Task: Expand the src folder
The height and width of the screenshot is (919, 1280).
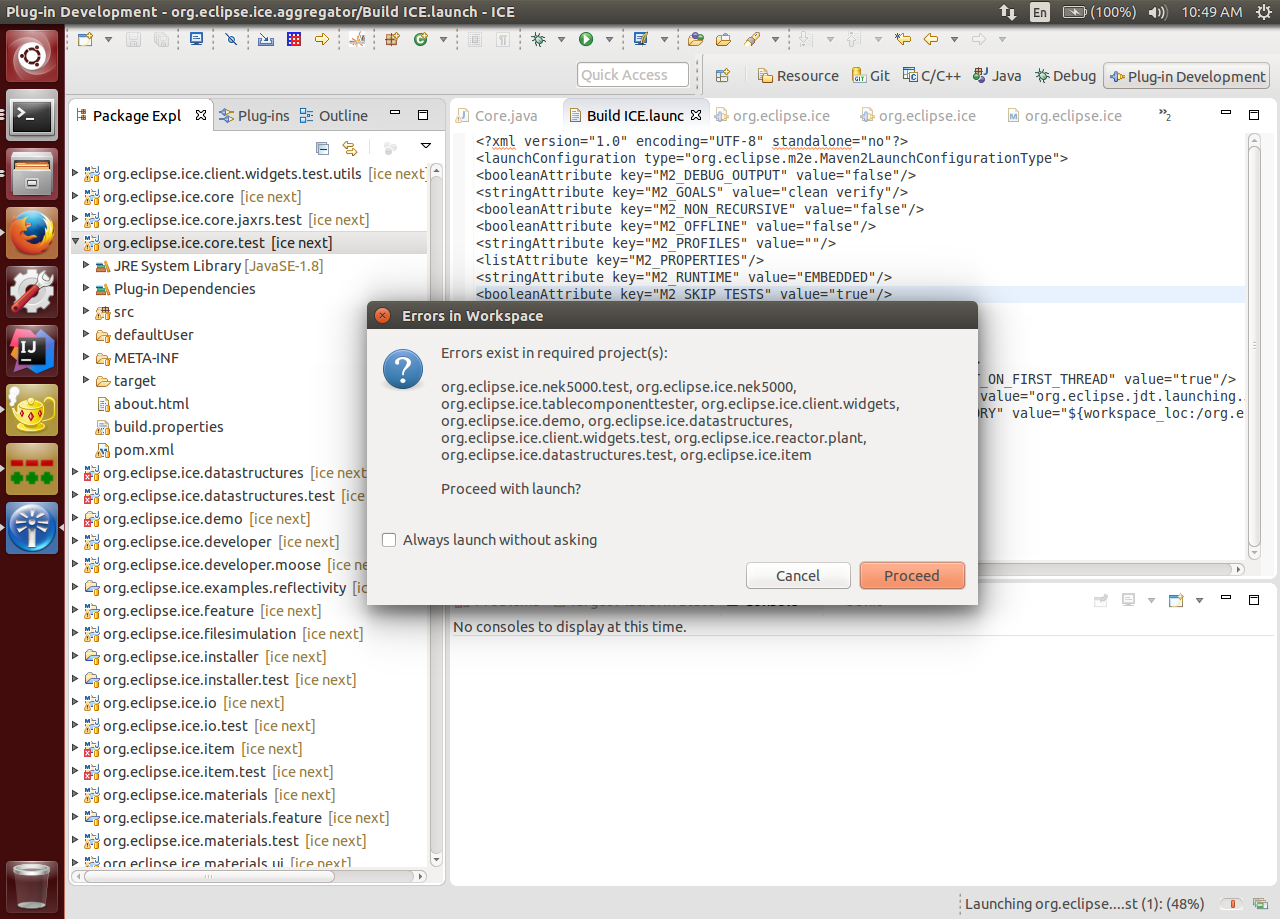Action: [87, 312]
